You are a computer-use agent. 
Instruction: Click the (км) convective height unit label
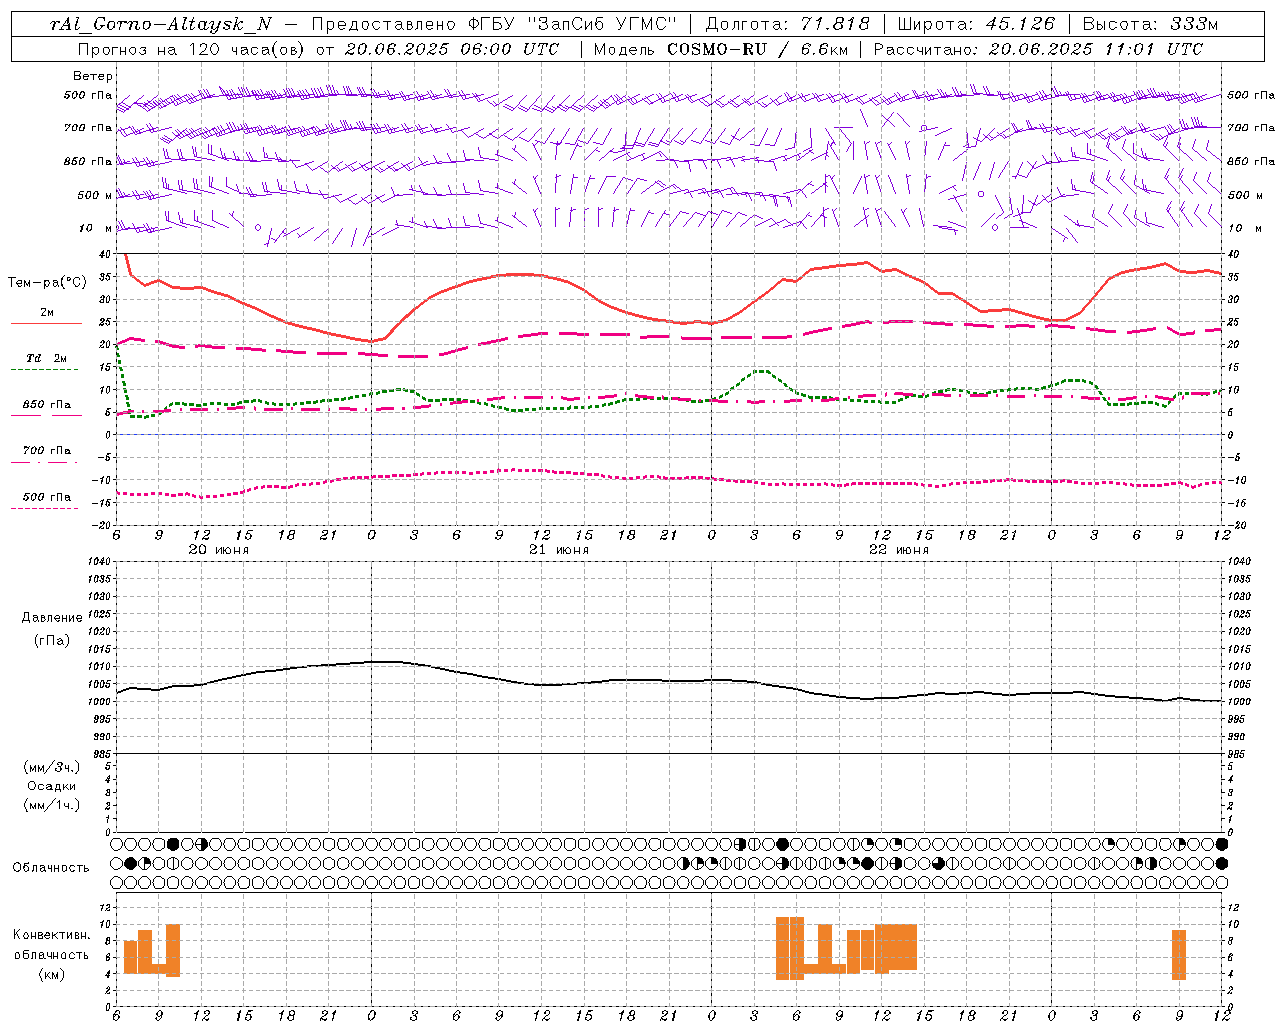click(x=52, y=974)
